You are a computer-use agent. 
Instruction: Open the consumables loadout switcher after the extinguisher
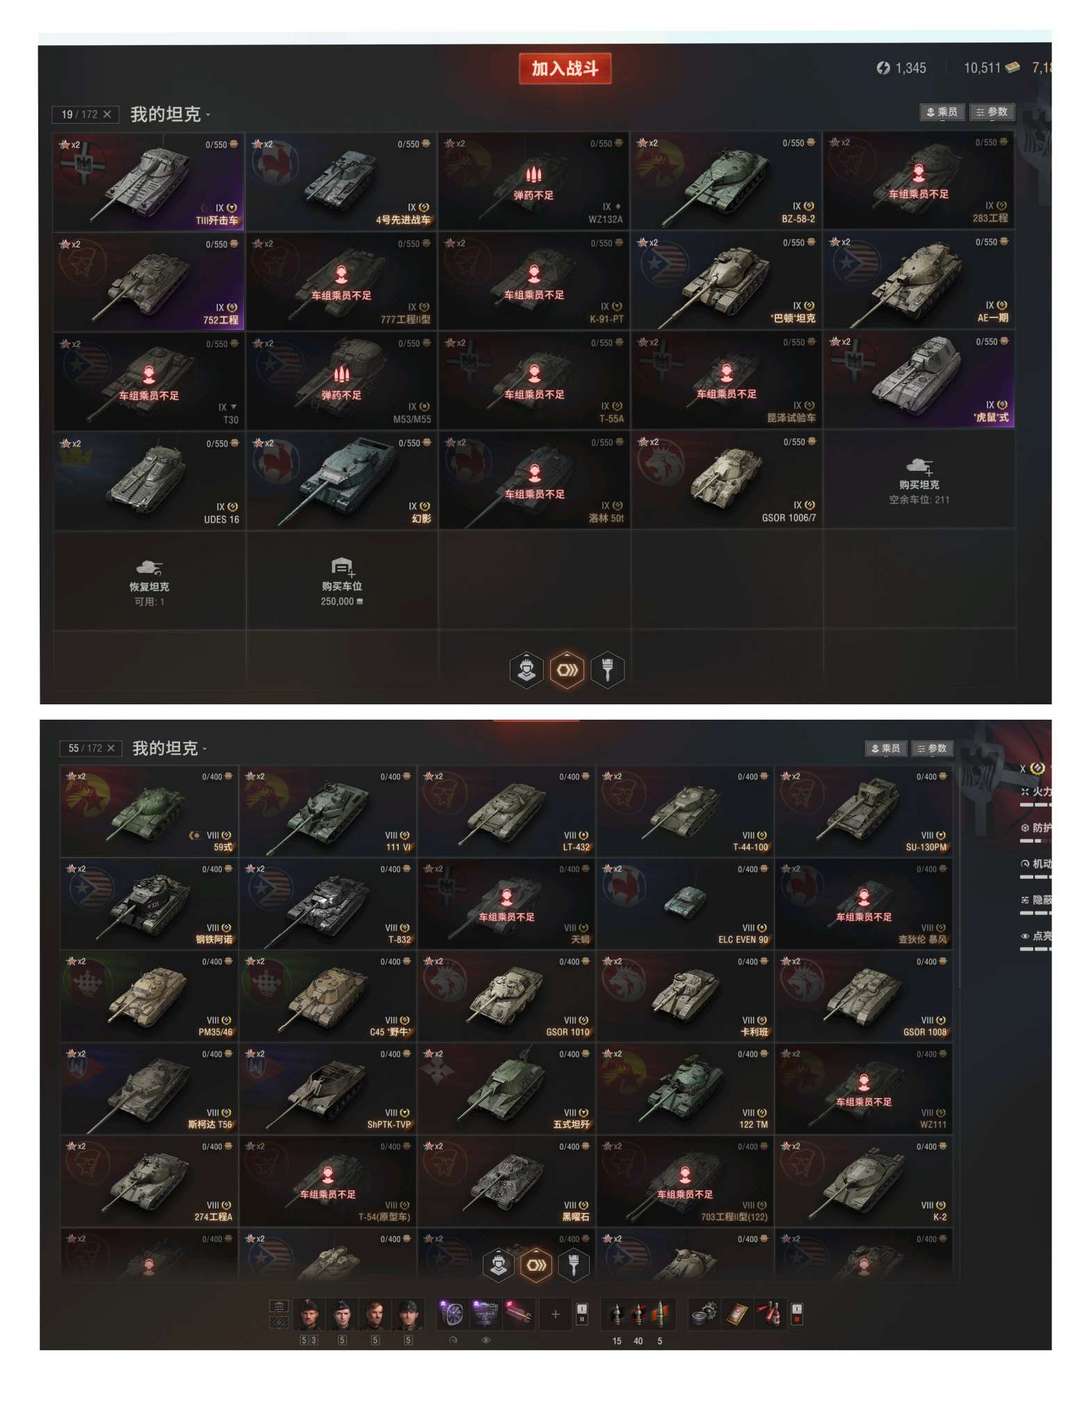pos(797,1314)
